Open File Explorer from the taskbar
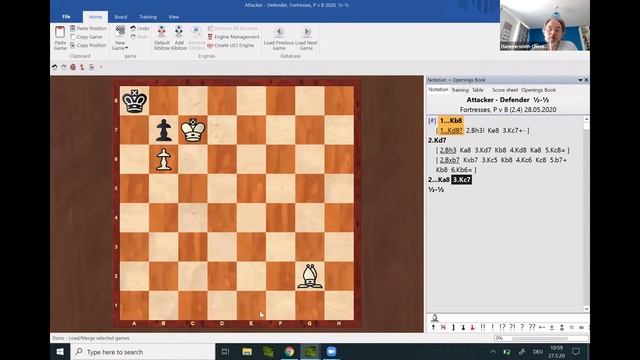 click(247, 352)
